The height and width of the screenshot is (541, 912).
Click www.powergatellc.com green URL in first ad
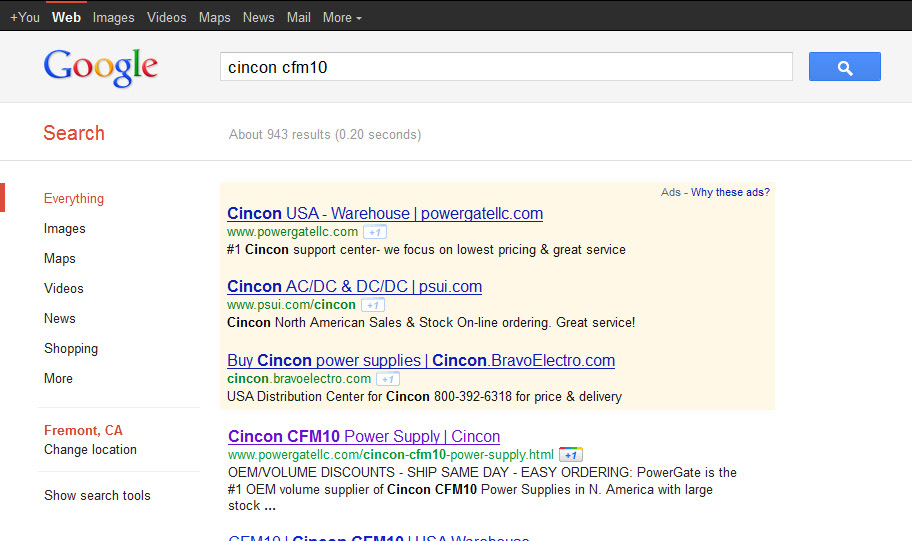[293, 232]
